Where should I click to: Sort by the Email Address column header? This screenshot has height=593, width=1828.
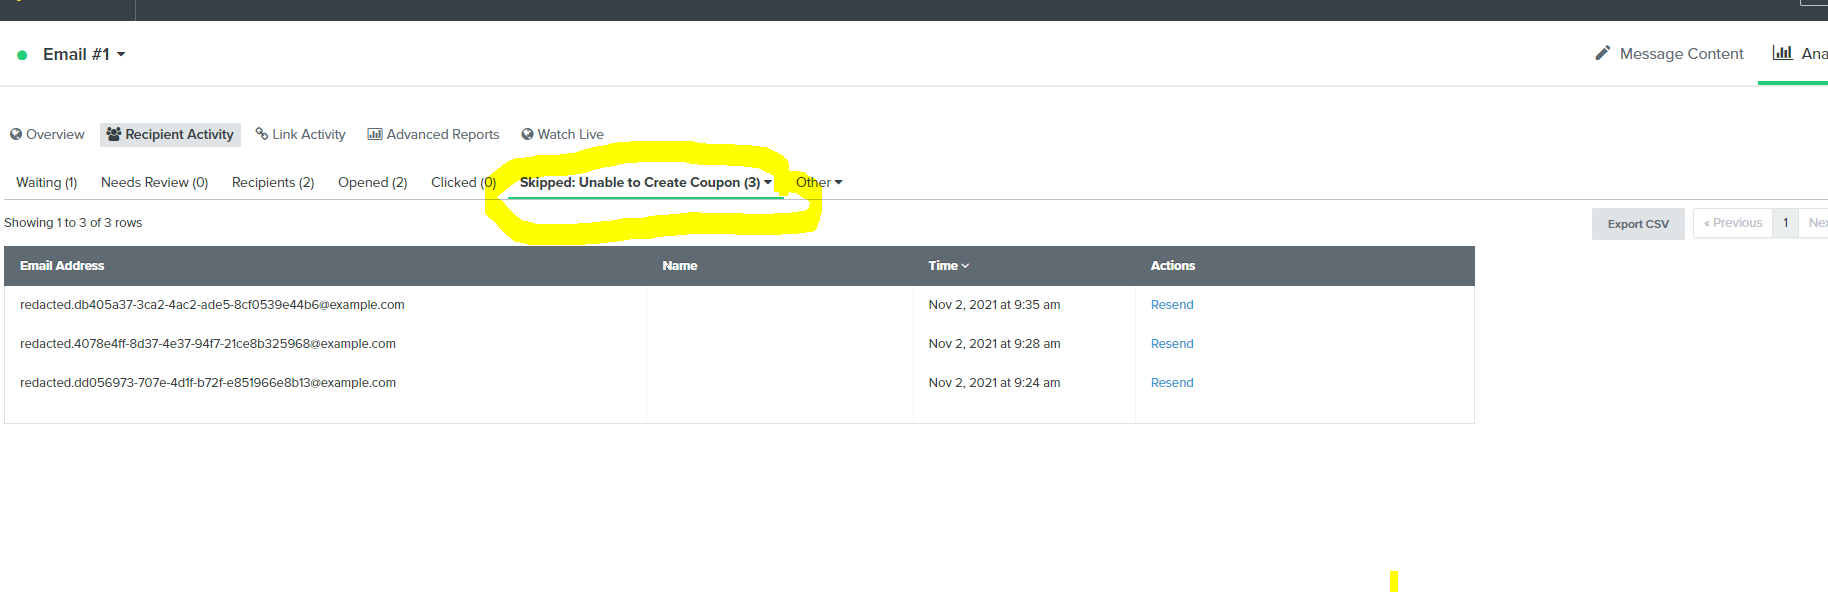pyautogui.click(x=62, y=266)
